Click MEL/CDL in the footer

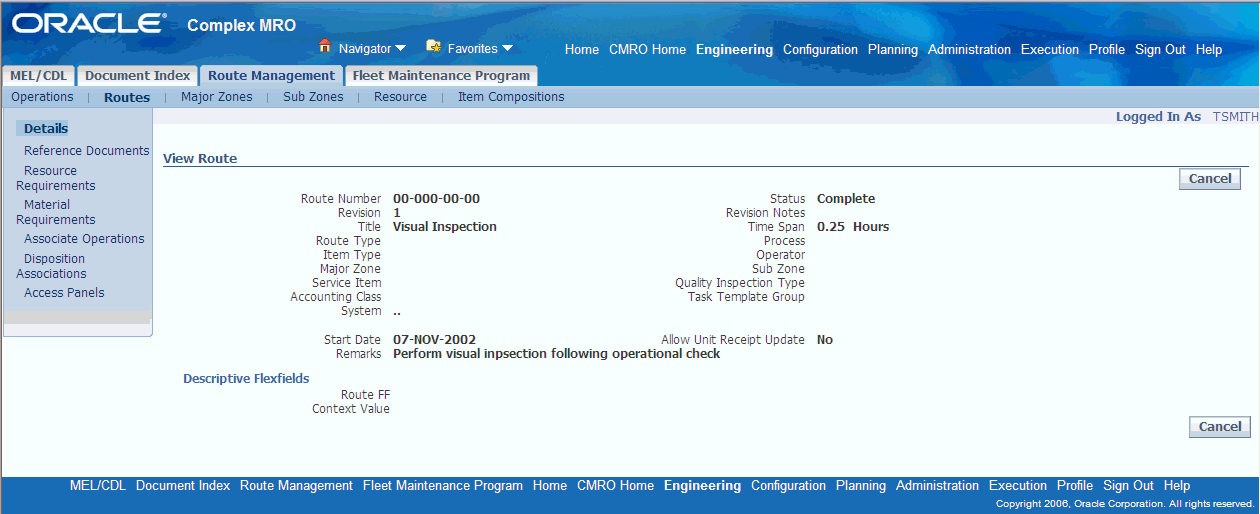[x=98, y=486]
